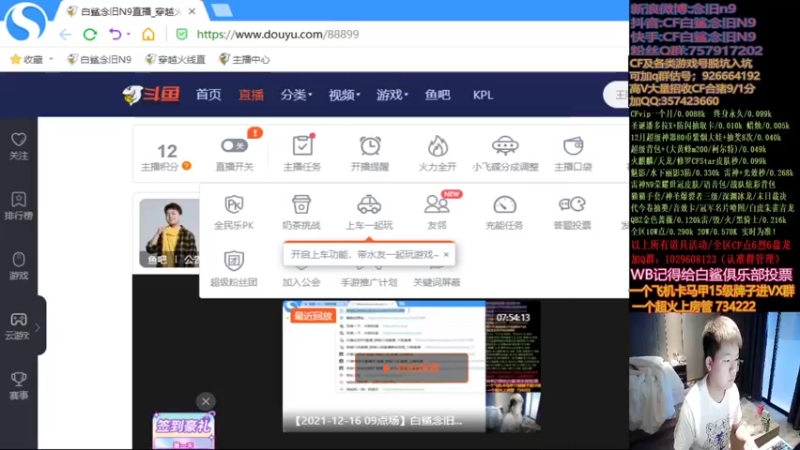Click the search box in the Douyu header

pyautogui.click(x=616, y=95)
